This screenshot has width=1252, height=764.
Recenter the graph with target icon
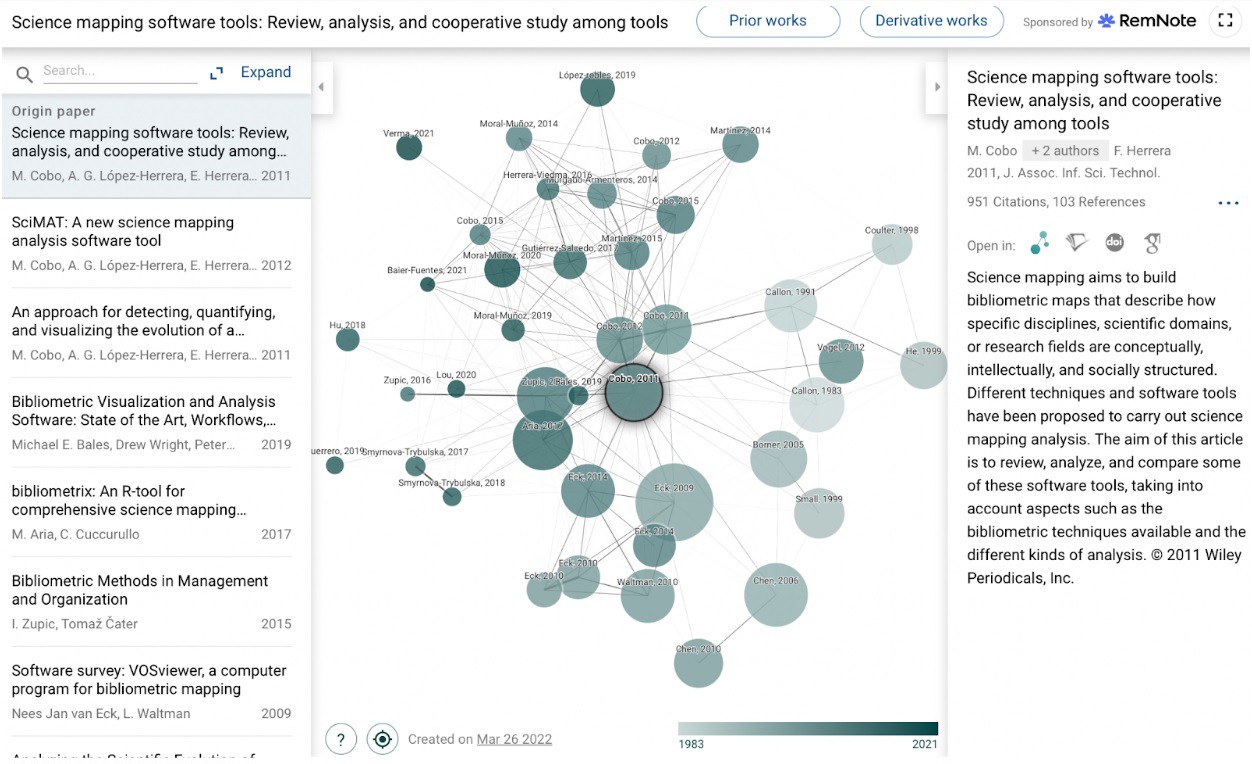(x=382, y=739)
